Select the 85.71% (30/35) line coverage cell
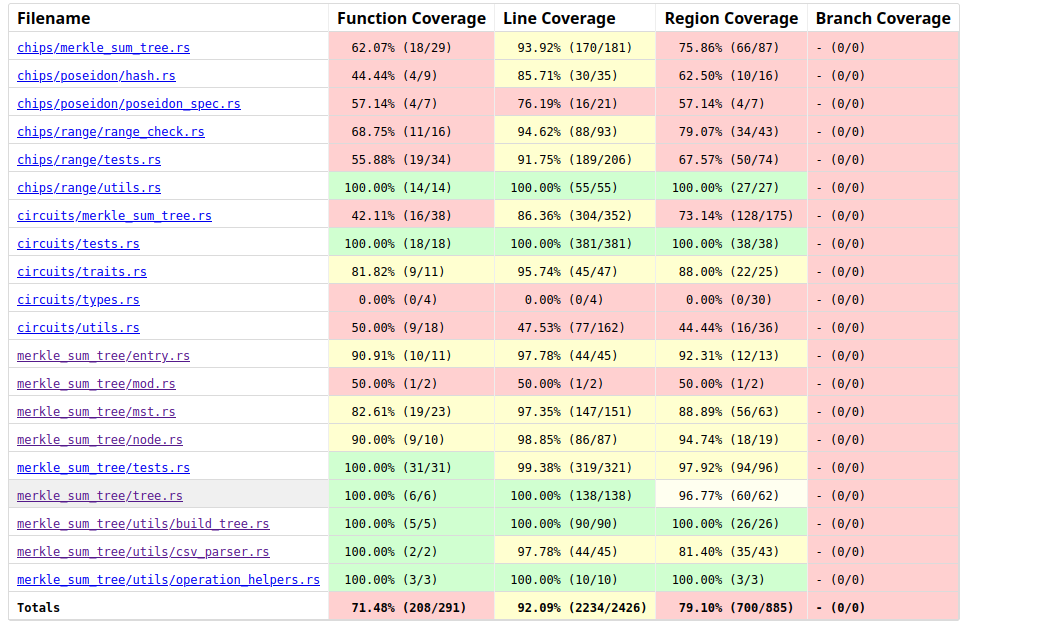1041x634 pixels. click(575, 76)
